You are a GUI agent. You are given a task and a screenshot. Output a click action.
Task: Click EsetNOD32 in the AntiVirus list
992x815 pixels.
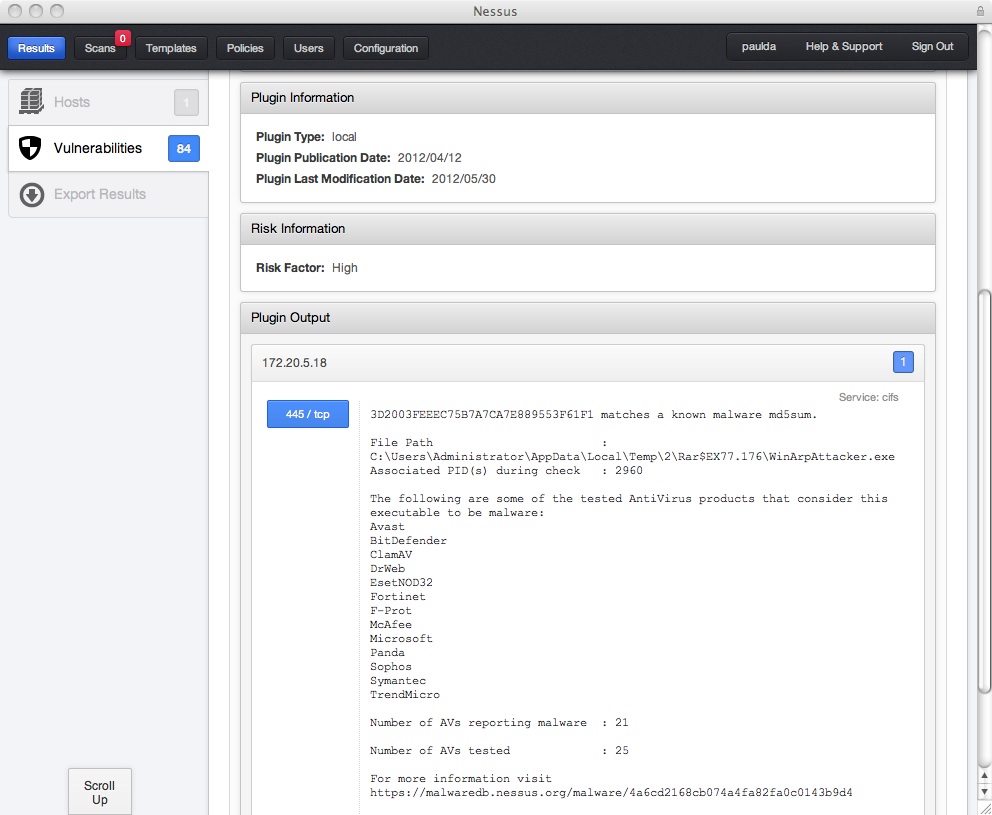401,582
